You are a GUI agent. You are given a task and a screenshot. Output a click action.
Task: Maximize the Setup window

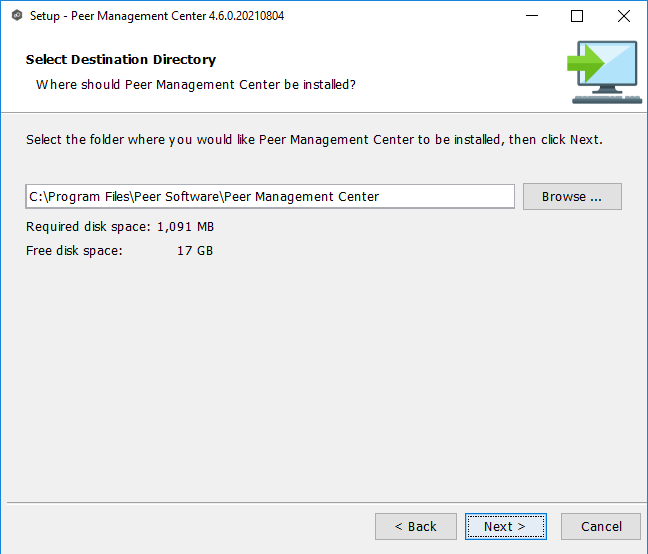pos(577,16)
